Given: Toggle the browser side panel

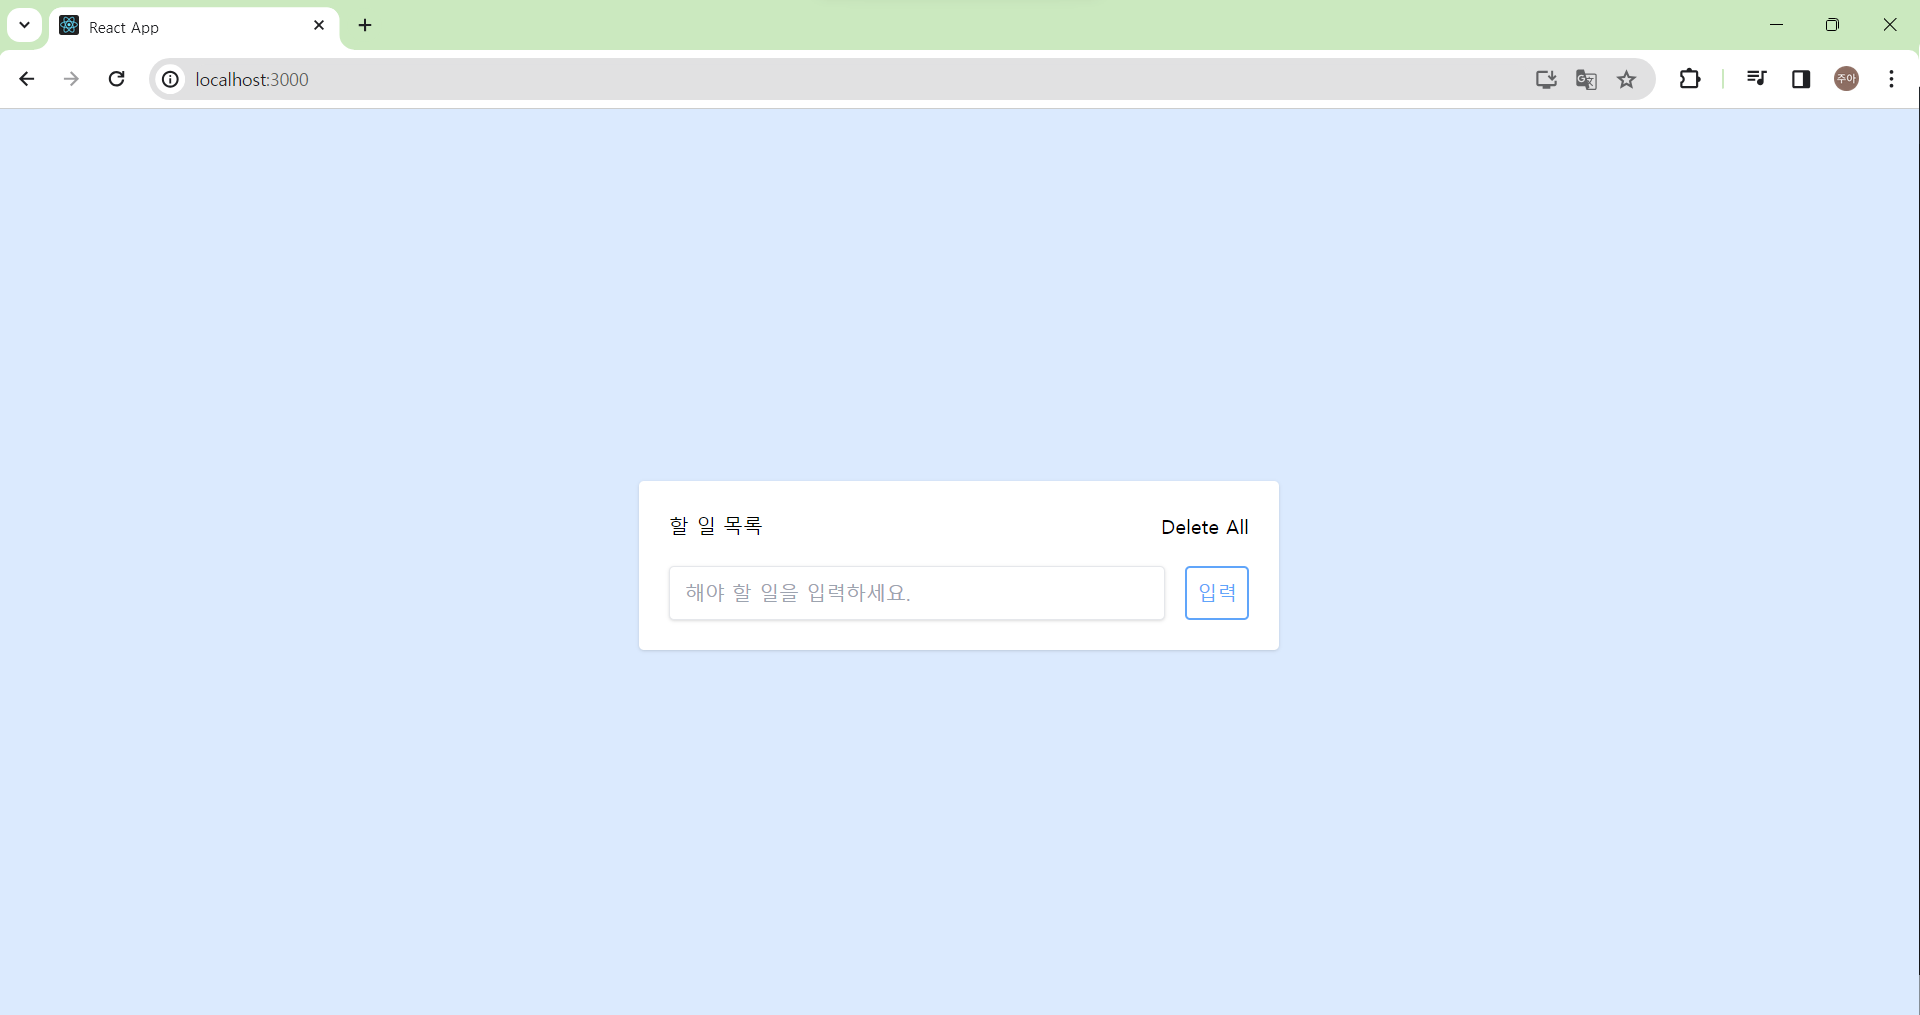Looking at the screenshot, I should click(x=1801, y=79).
